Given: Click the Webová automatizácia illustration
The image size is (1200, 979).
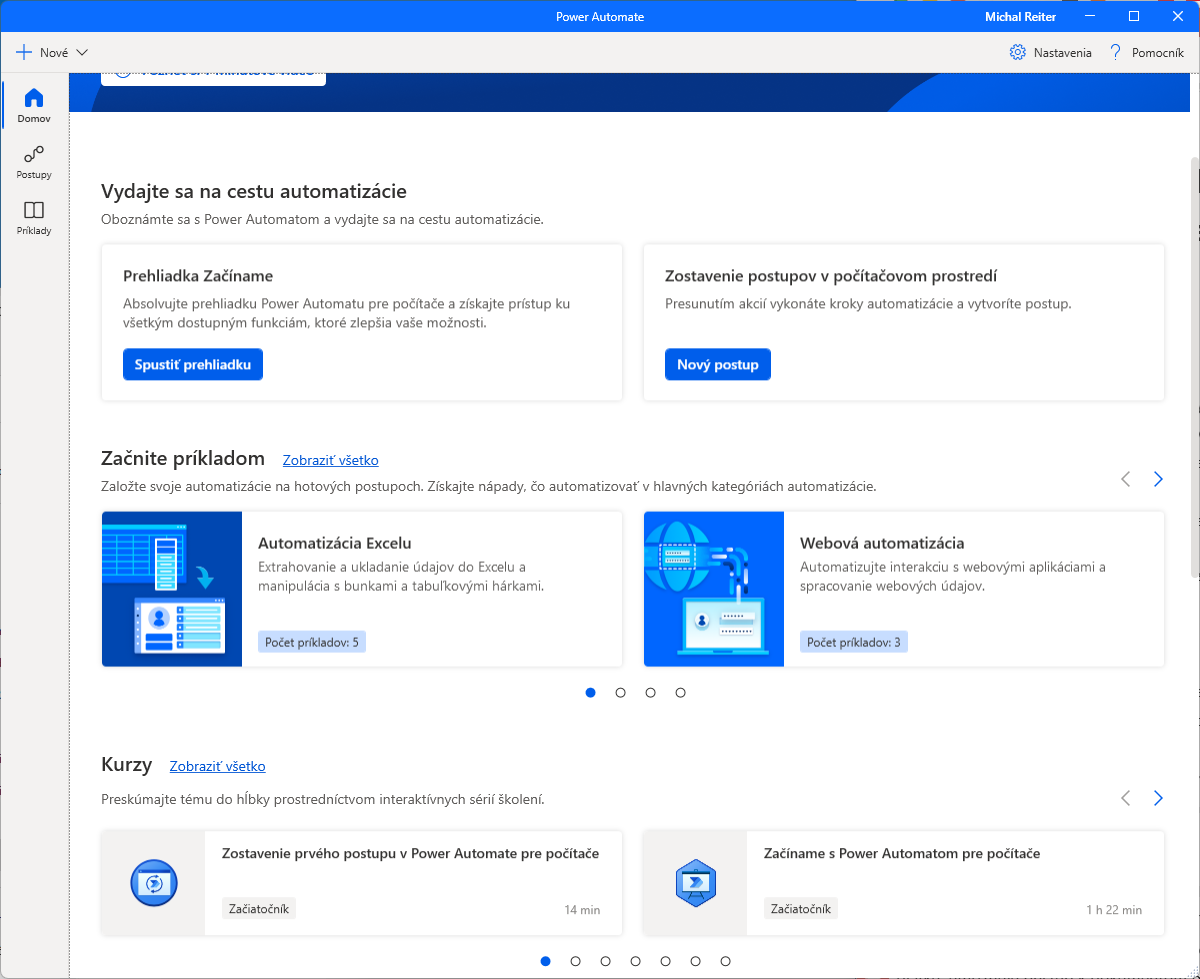Looking at the screenshot, I should click(x=714, y=589).
